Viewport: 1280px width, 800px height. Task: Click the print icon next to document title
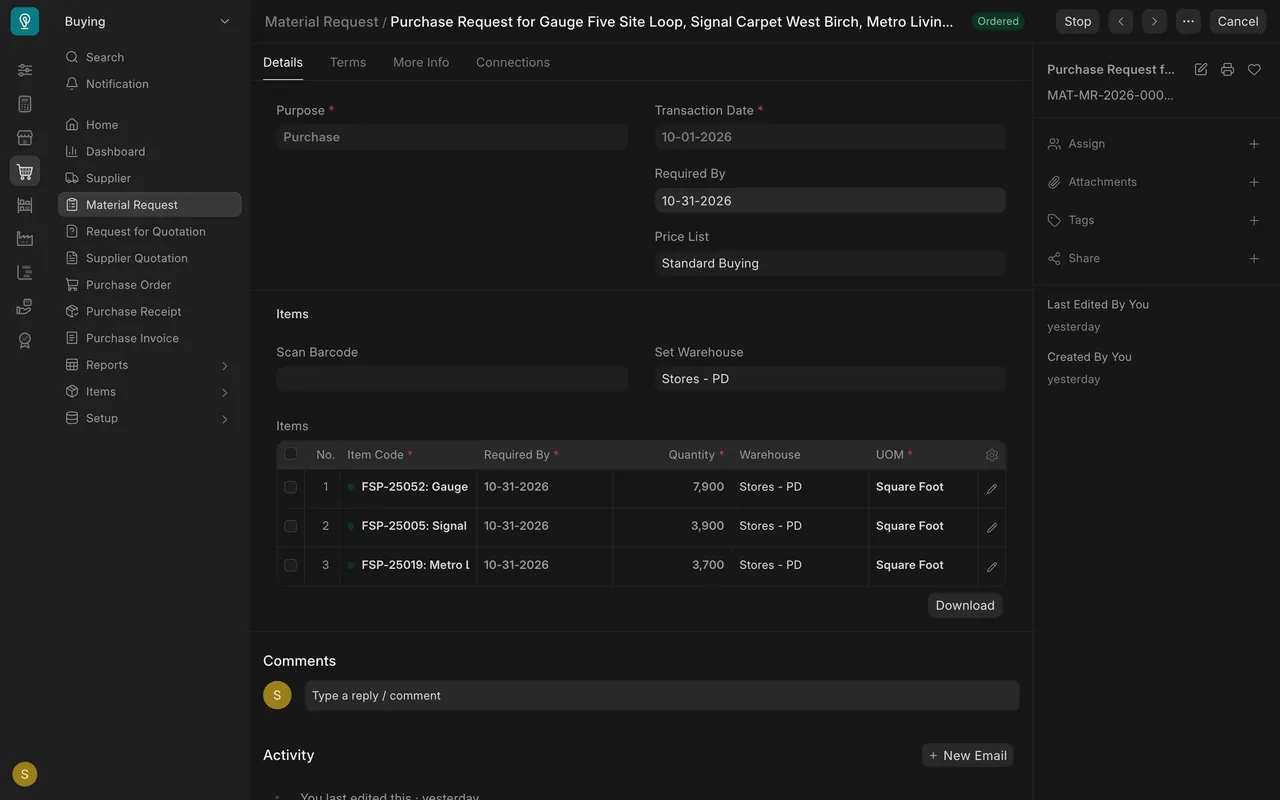(x=1227, y=69)
